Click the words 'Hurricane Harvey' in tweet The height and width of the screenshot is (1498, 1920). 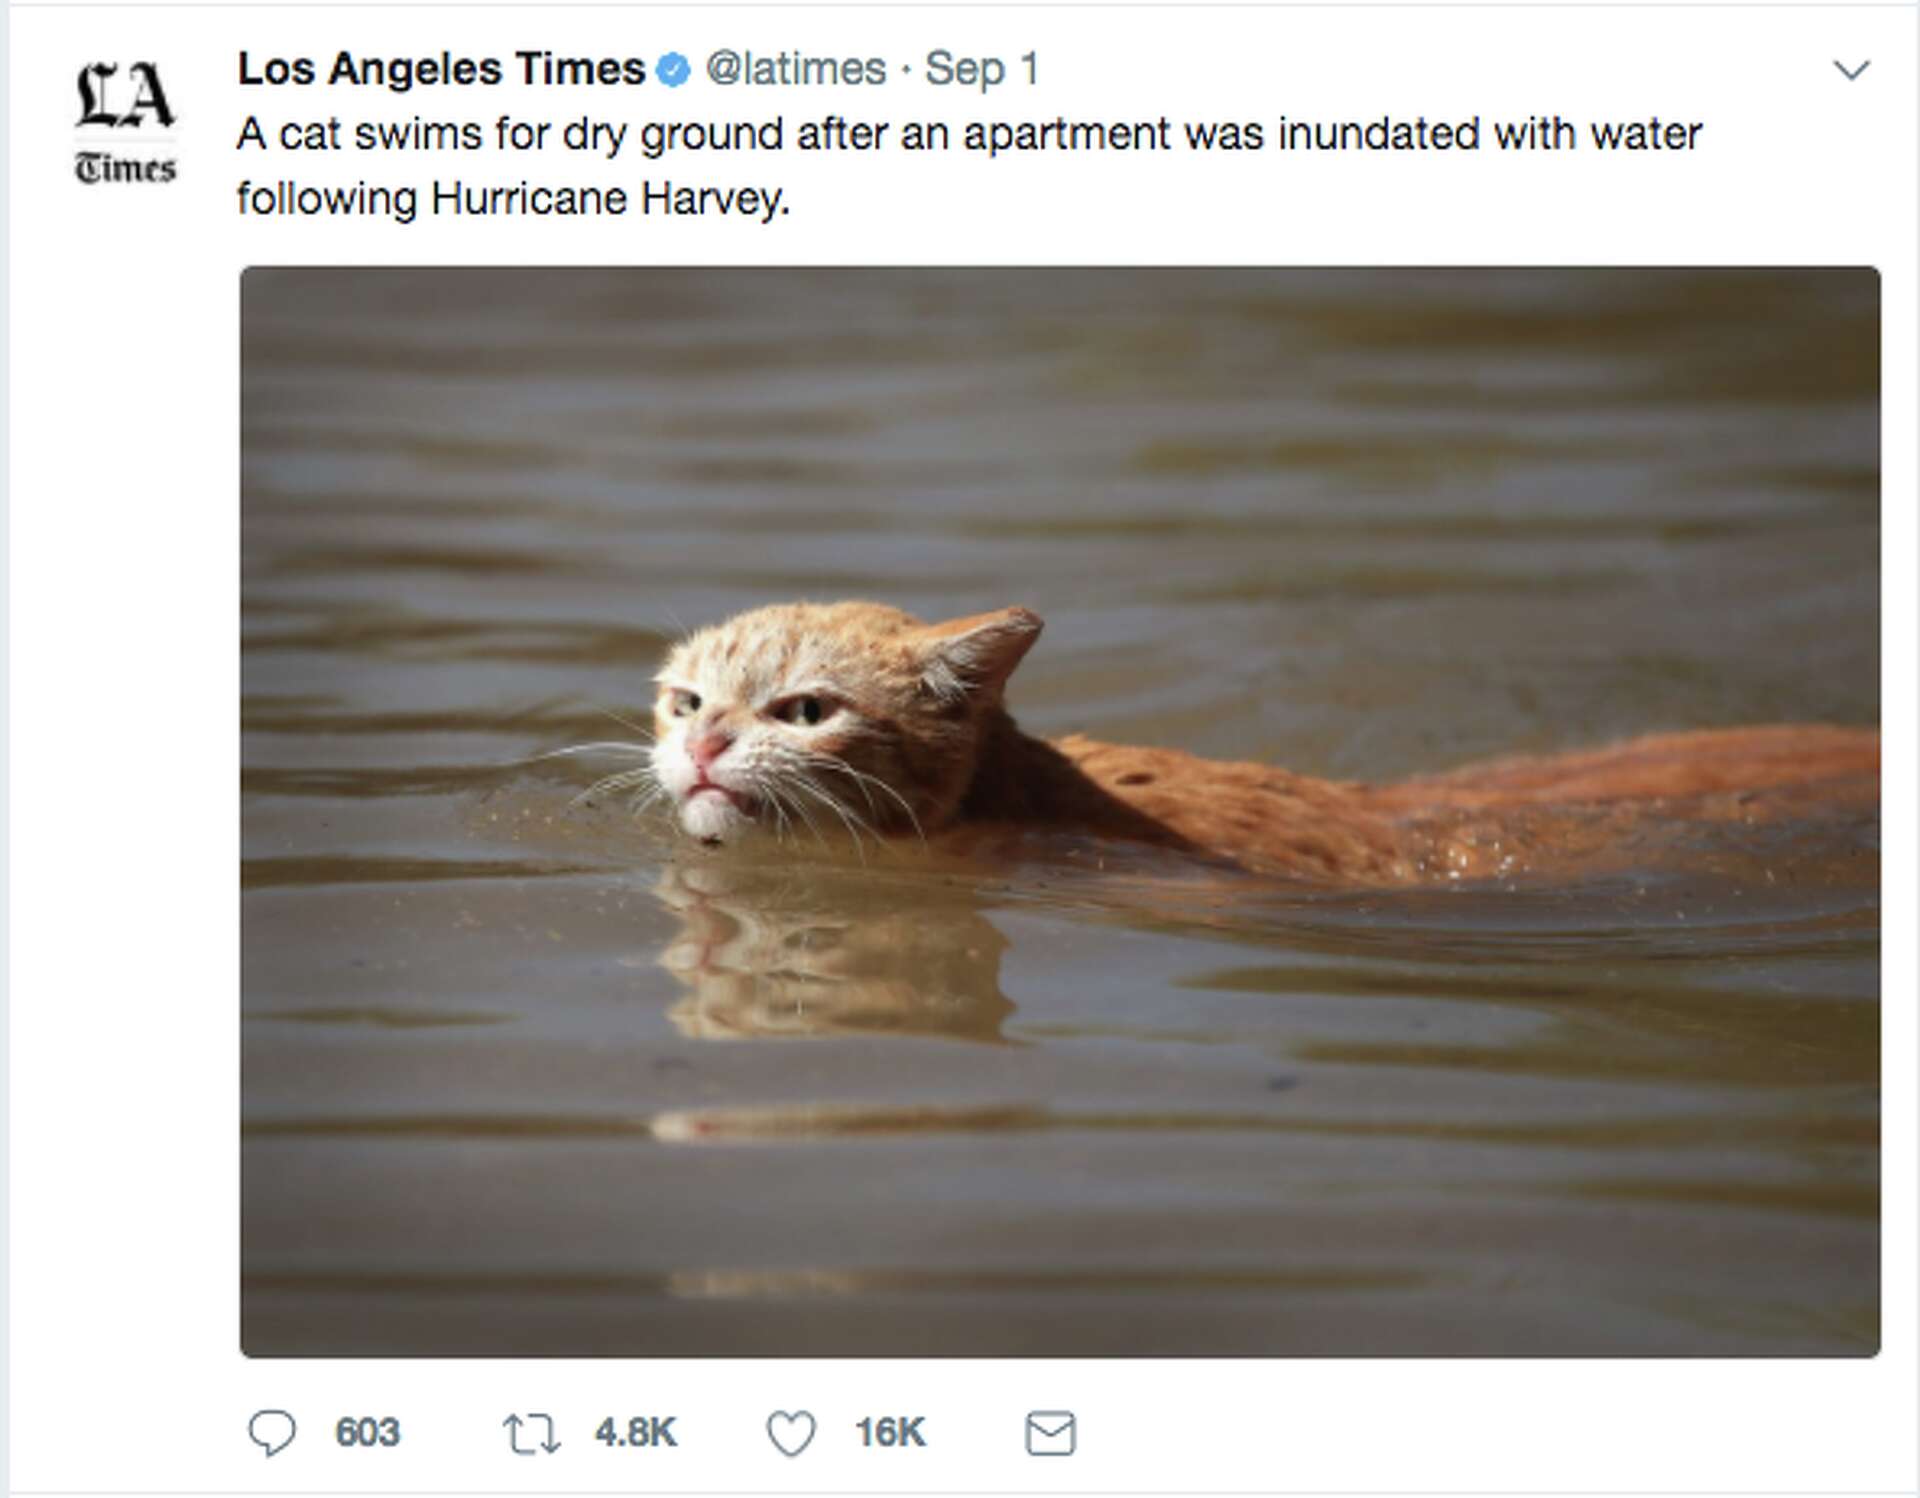pyautogui.click(x=610, y=199)
